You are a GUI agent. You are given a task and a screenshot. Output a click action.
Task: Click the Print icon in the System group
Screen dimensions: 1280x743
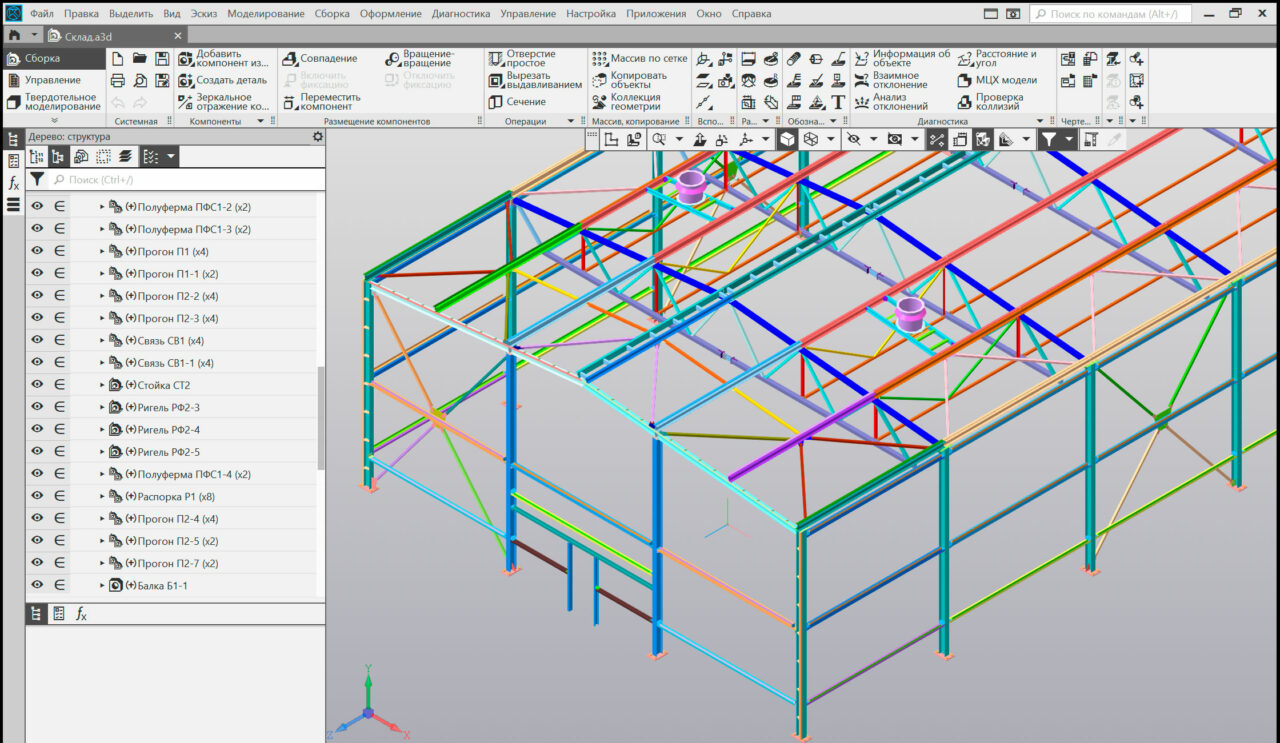[117, 81]
